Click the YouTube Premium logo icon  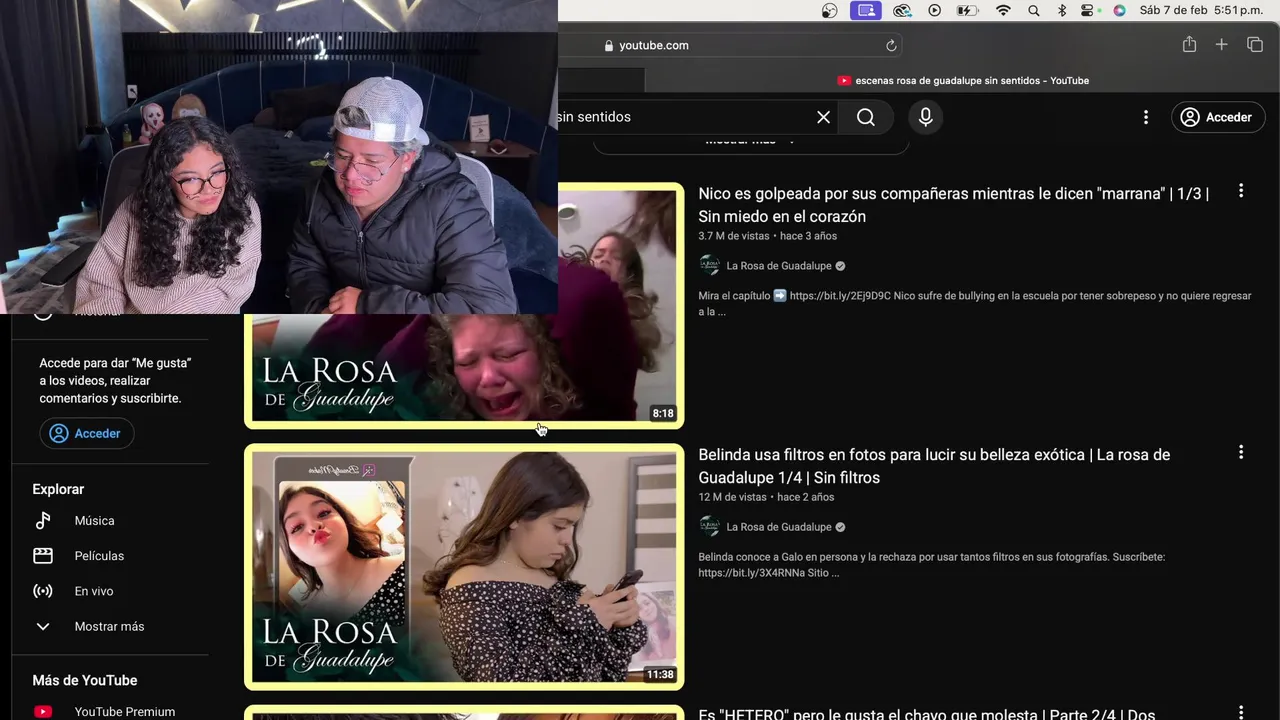click(43, 711)
